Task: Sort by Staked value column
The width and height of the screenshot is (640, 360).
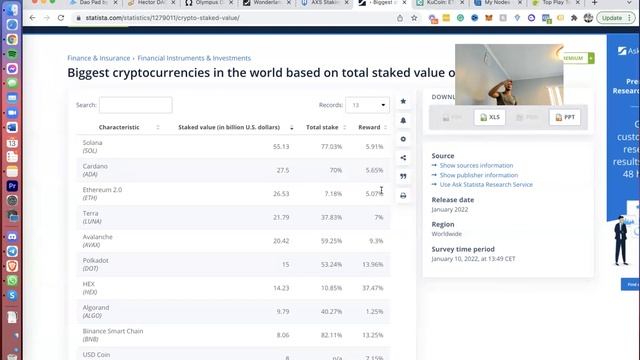Action: pos(229,127)
